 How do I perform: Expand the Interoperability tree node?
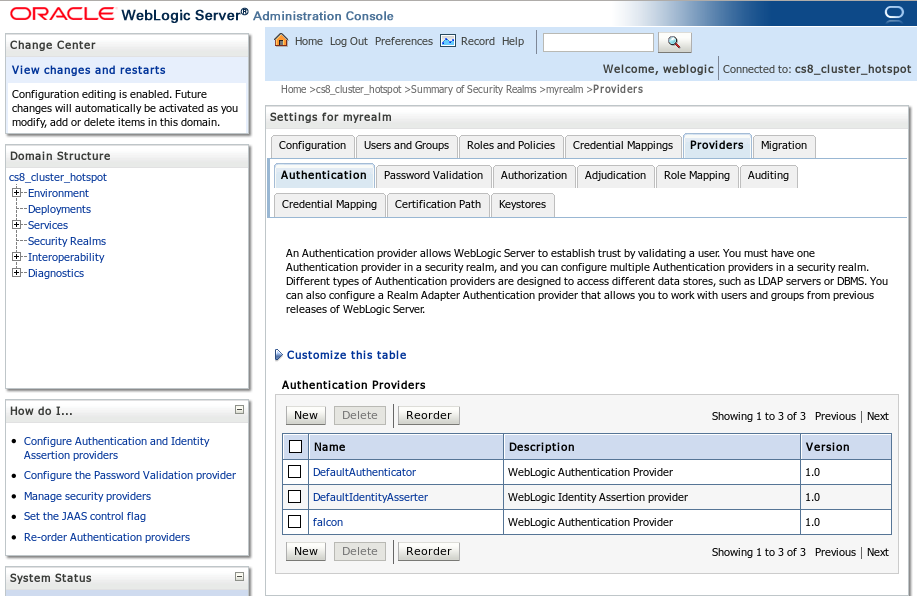click(16, 257)
